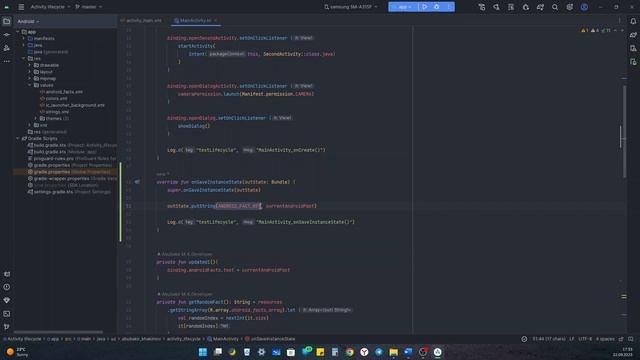Open the samsung device selector dropdown
This screenshot has height=360, width=640.
click(x=351, y=7)
